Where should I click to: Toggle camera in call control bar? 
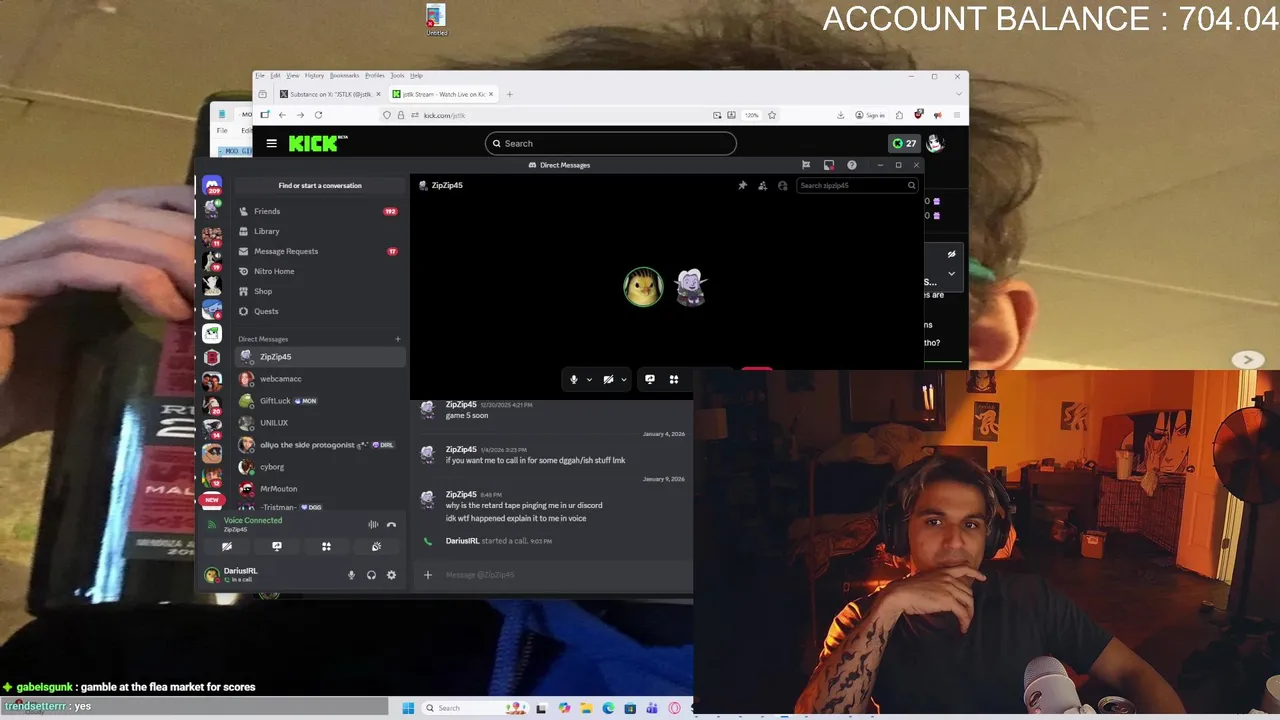[608, 379]
